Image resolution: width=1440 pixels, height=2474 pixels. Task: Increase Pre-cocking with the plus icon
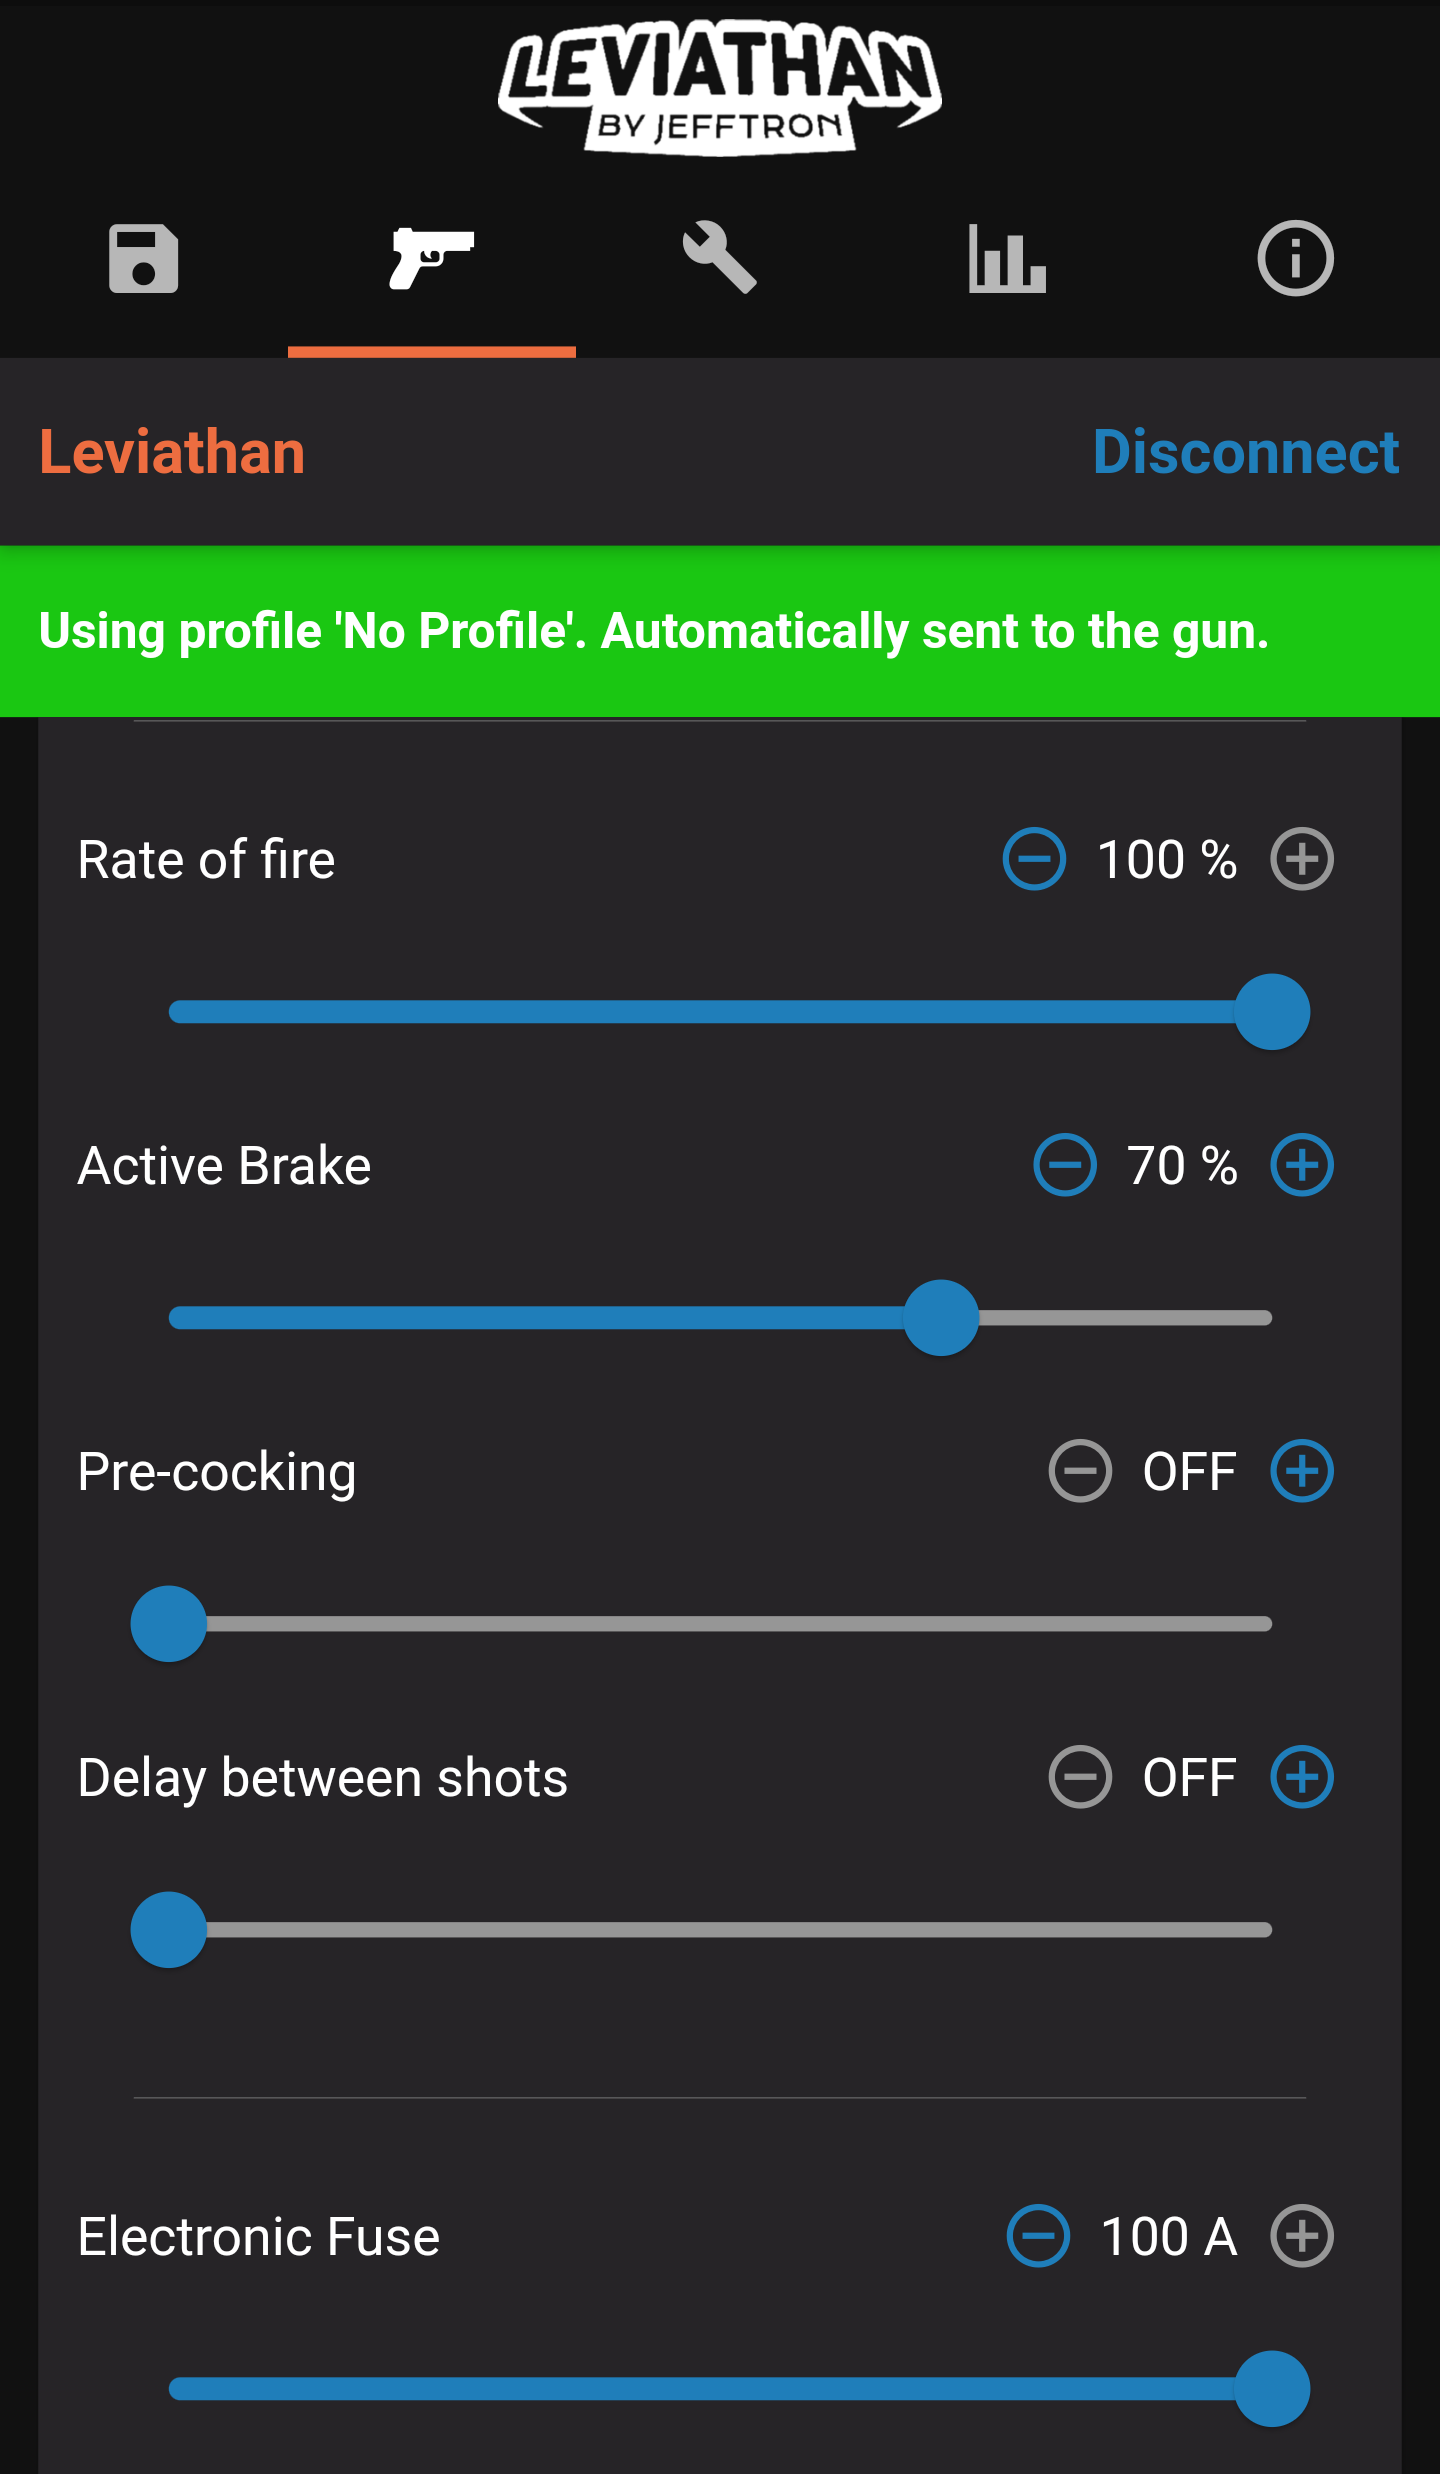[x=1302, y=1471]
